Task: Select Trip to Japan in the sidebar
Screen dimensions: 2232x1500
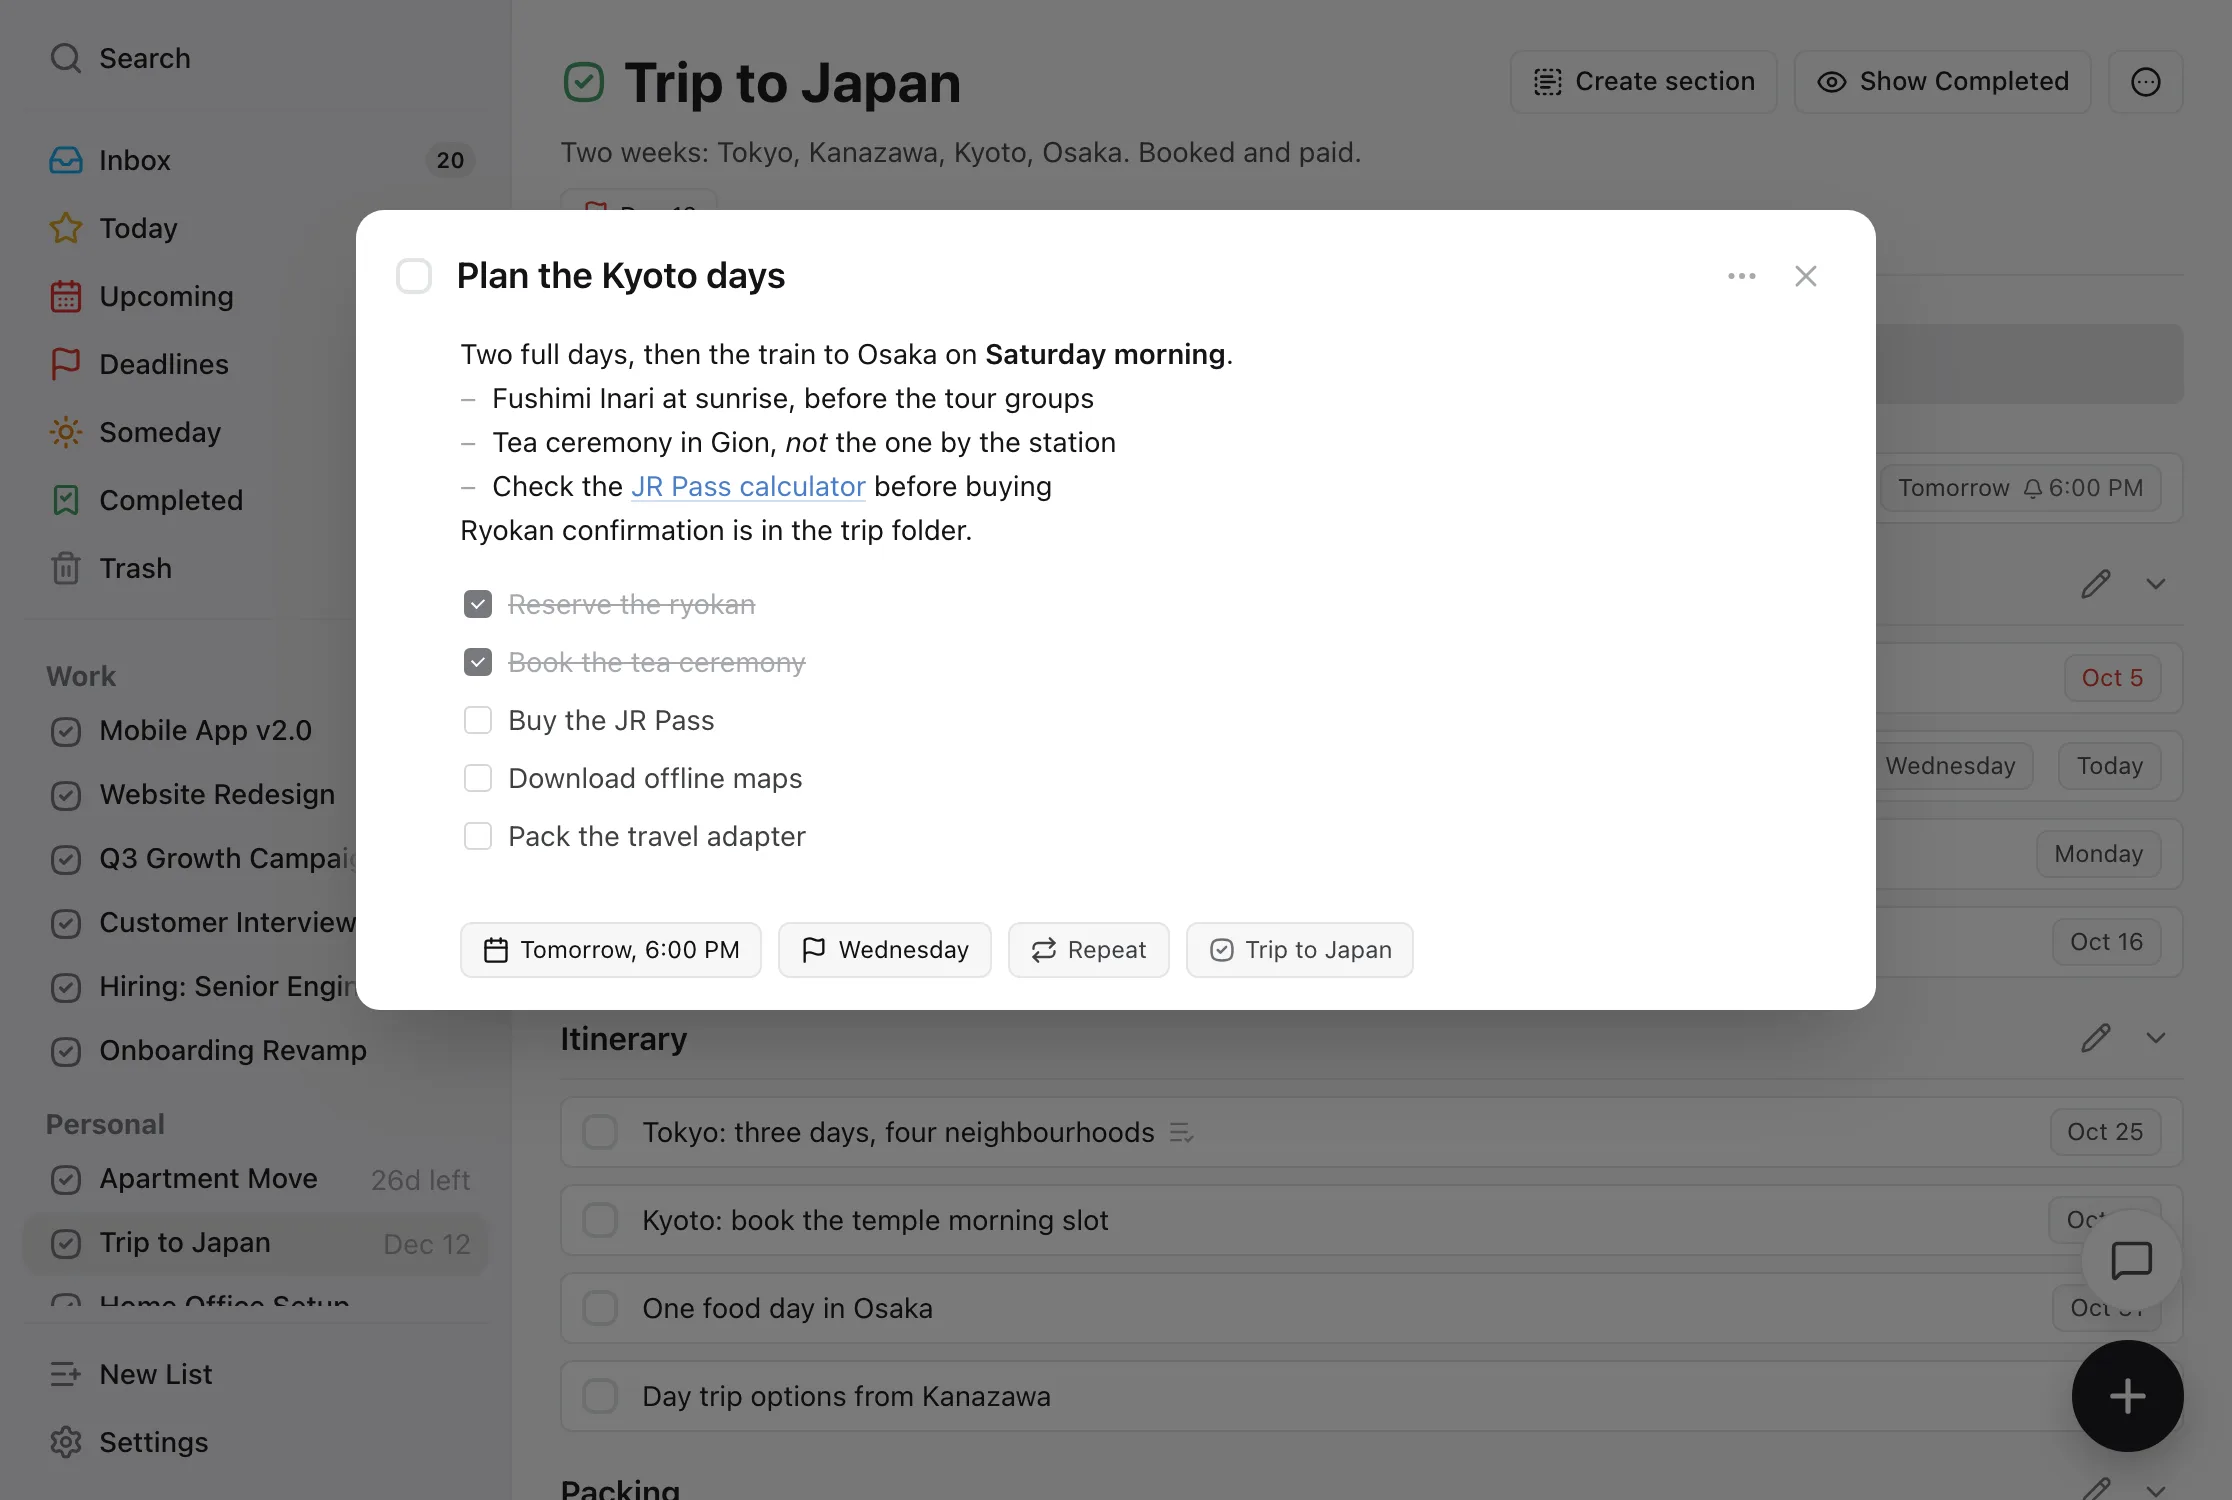Action: pyautogui.click(x=257, y=1243)
